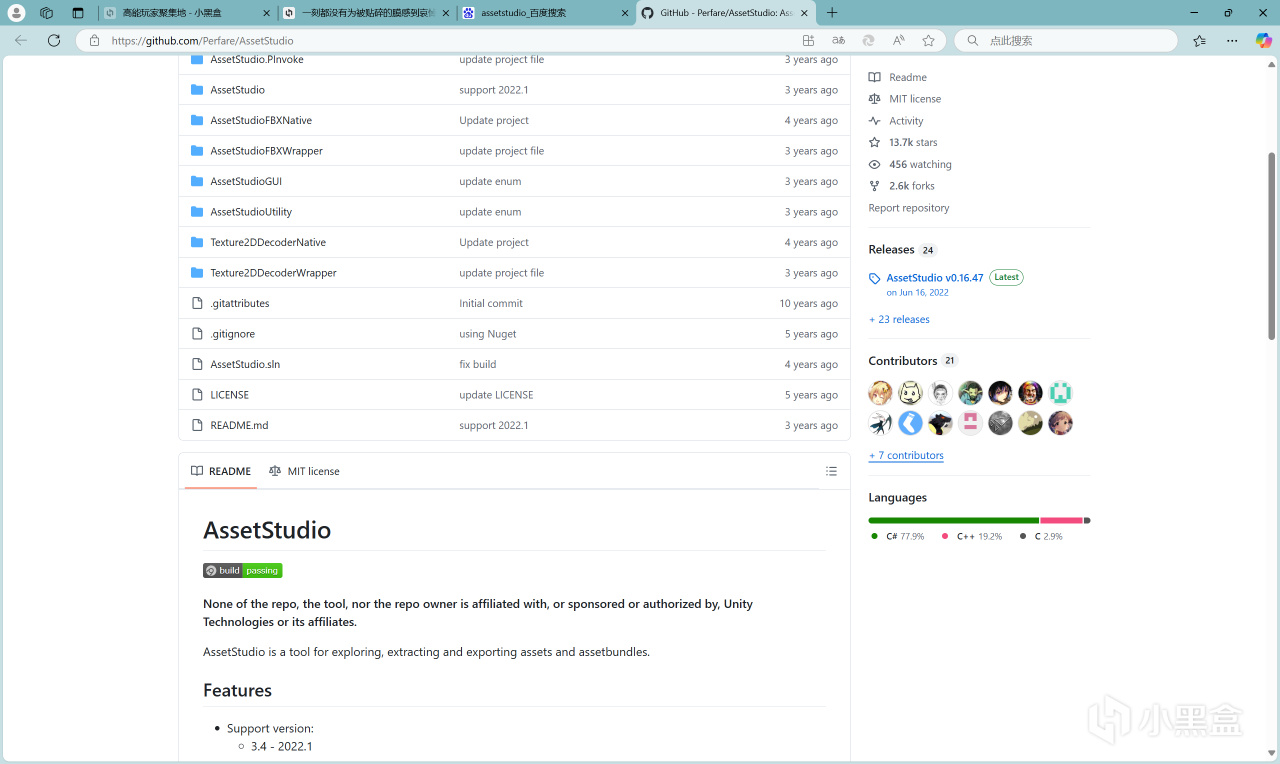Click the translate page icon in address bar
Viewport: 1280px width, 764px height.
[838, 41]
